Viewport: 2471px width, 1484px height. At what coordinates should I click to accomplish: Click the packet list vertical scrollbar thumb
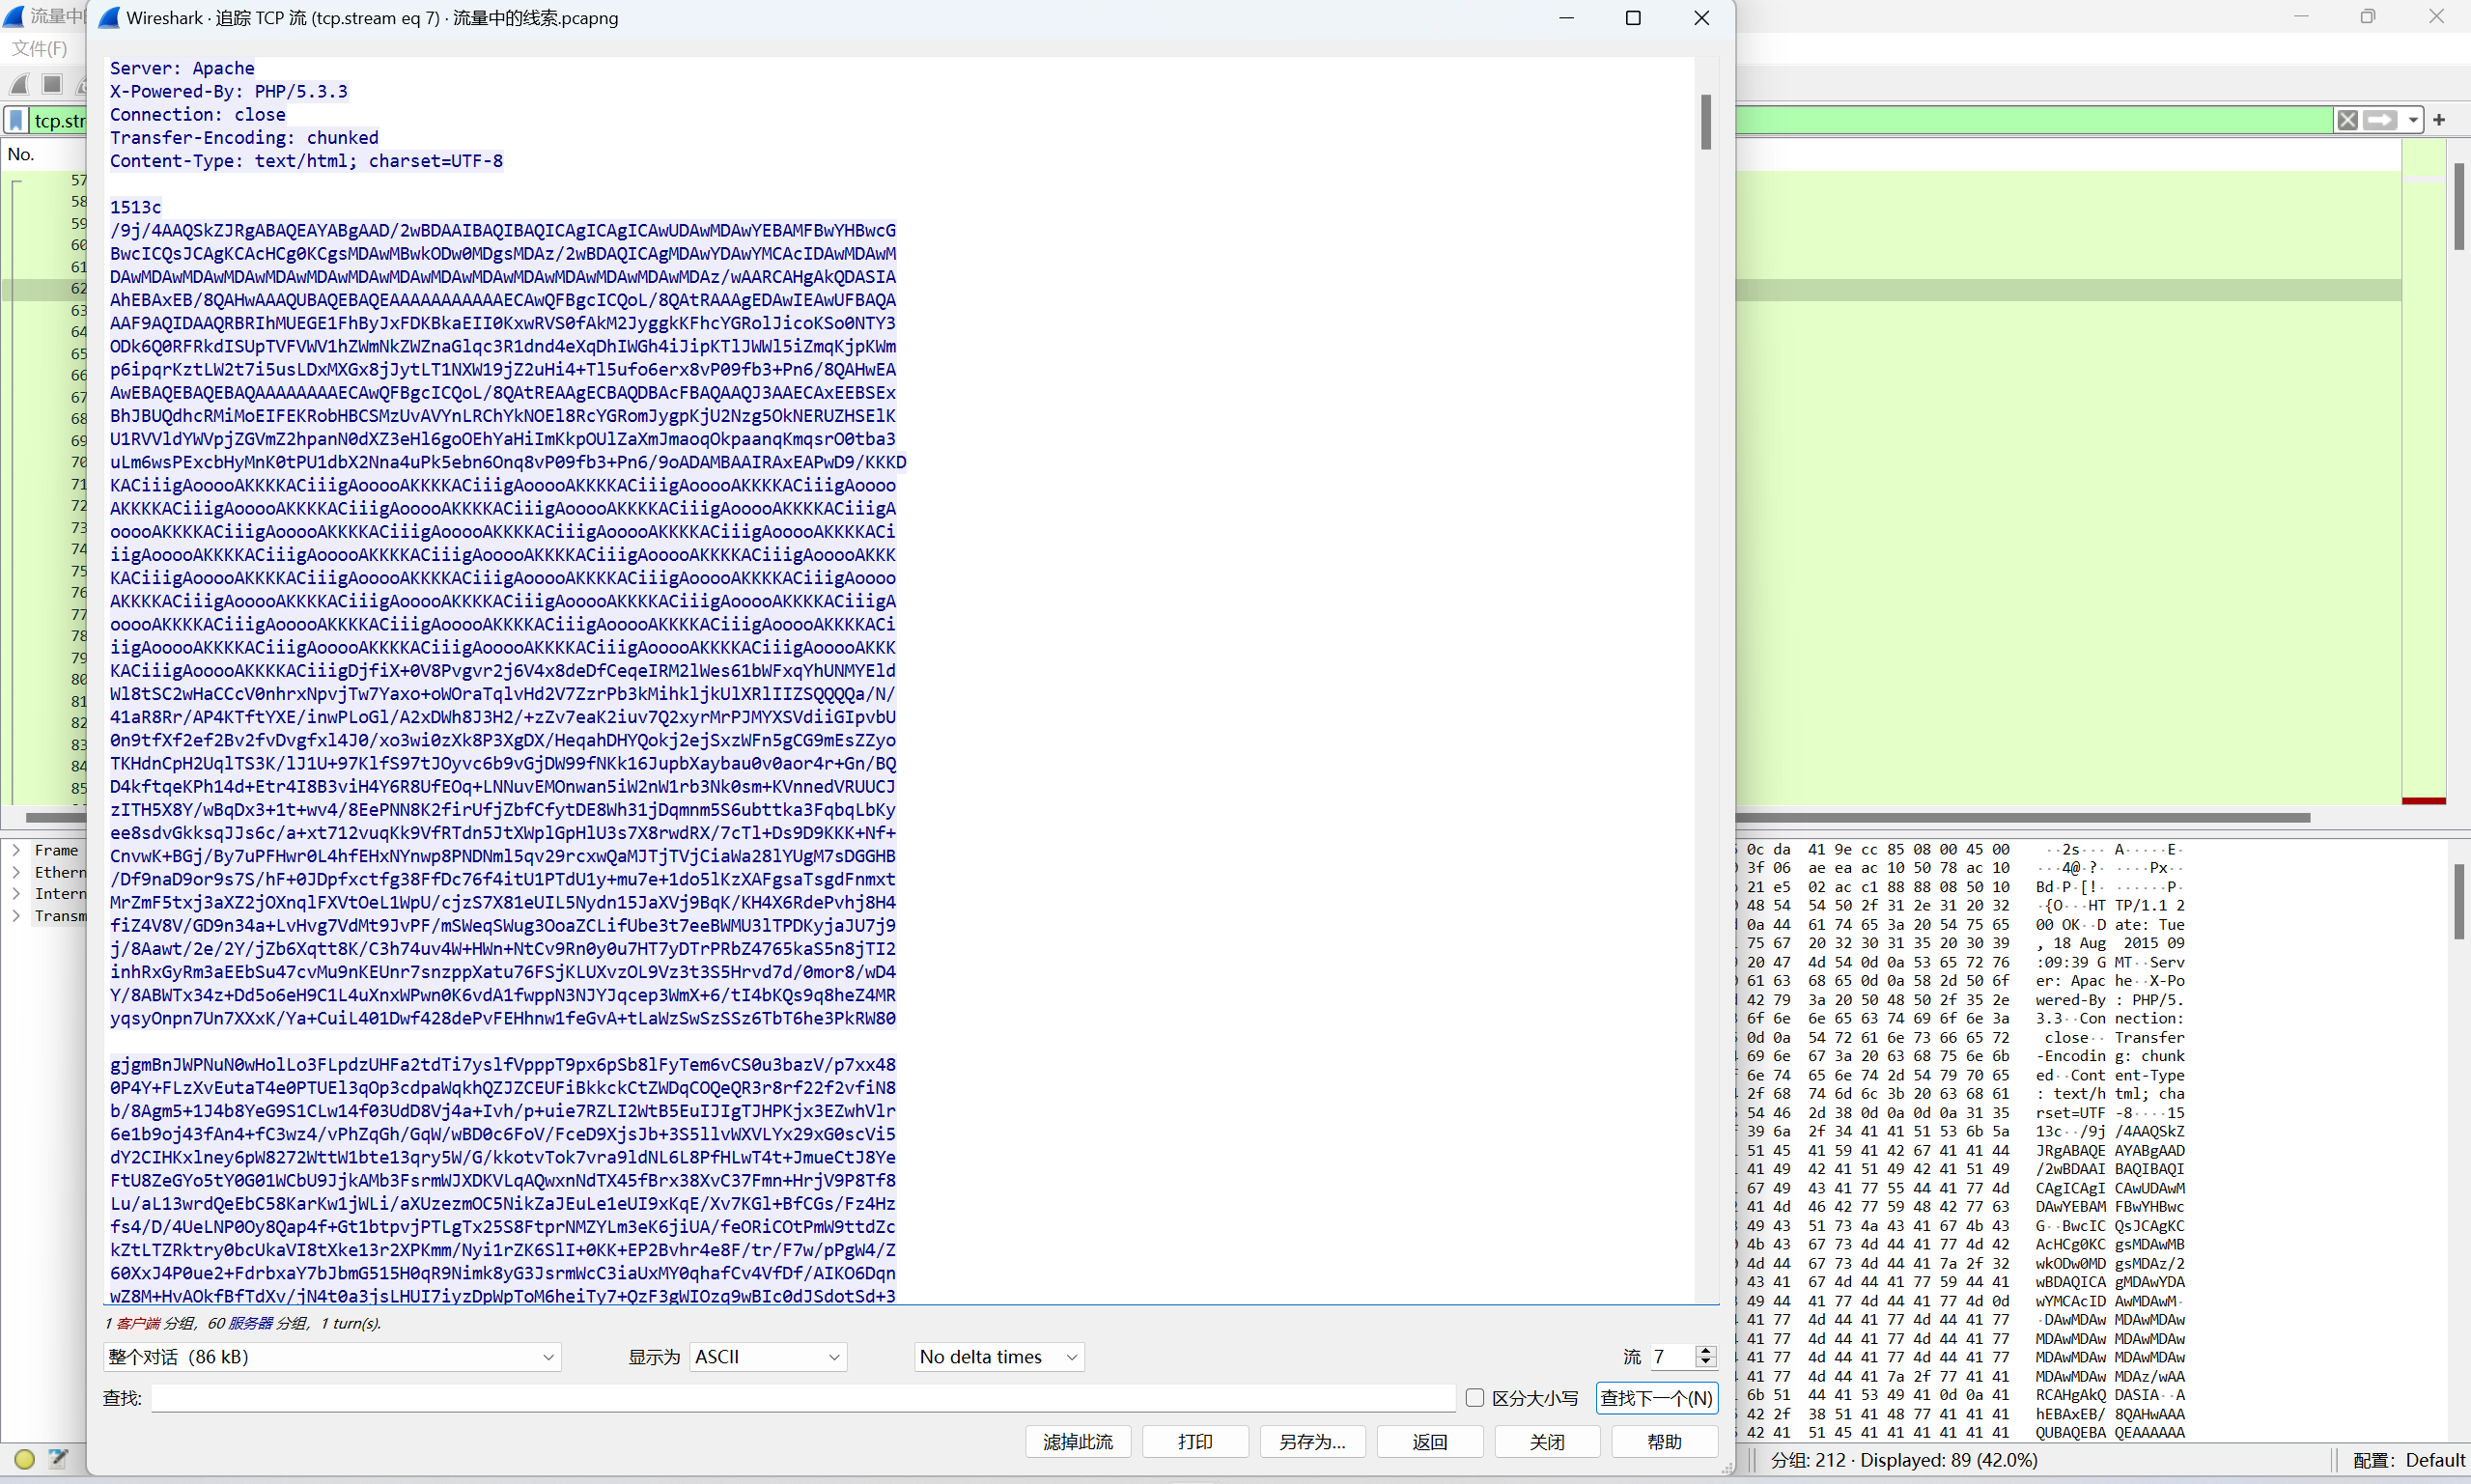tap(2459, 207)
